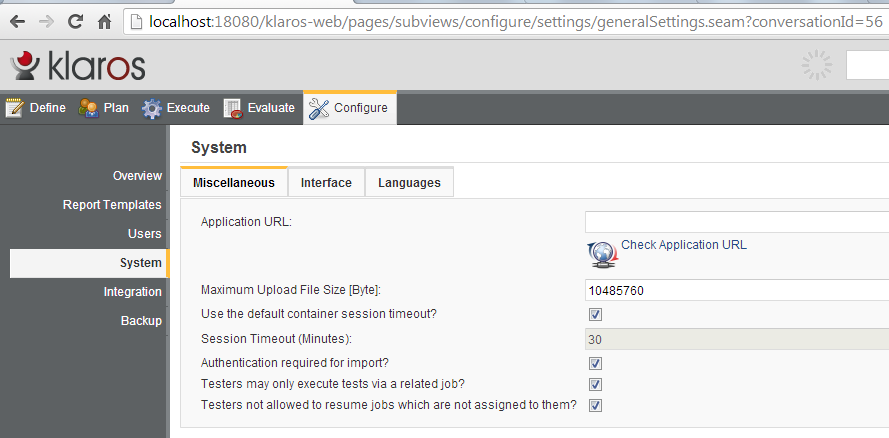Reload the page with refresh icon
The height and width of the screenshot is (438, 889).
coord(76,20)
